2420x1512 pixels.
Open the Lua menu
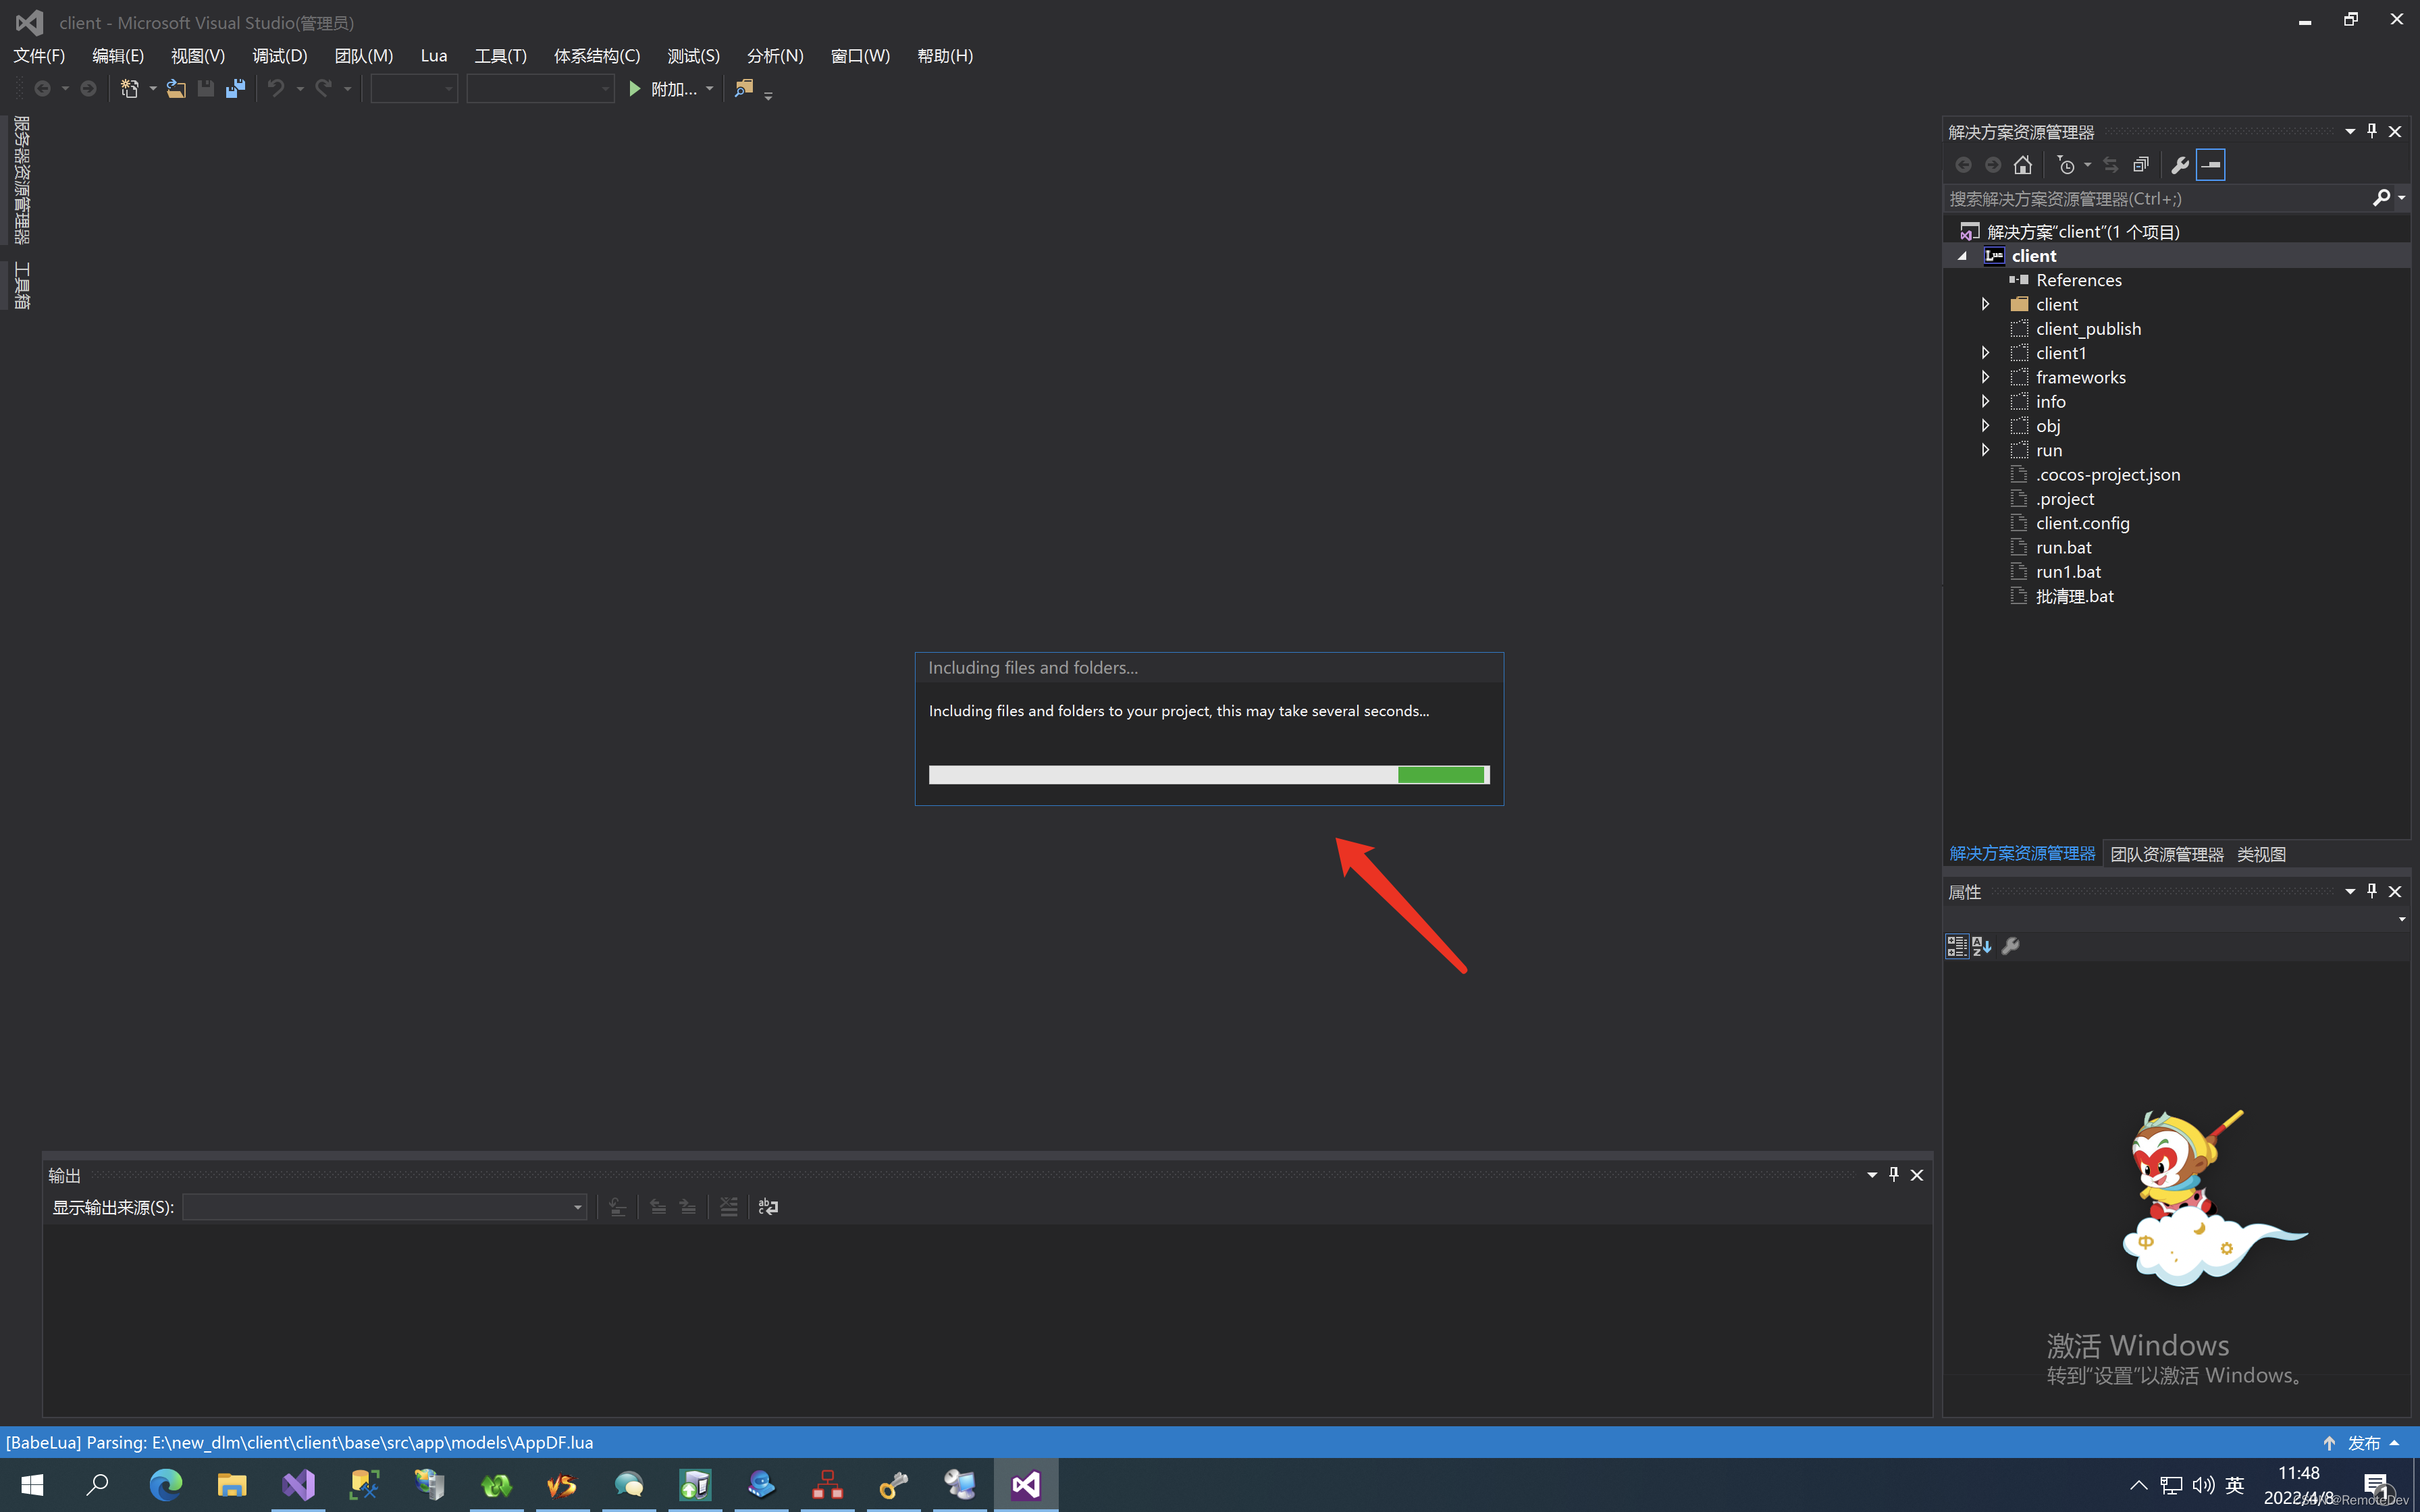433,56
